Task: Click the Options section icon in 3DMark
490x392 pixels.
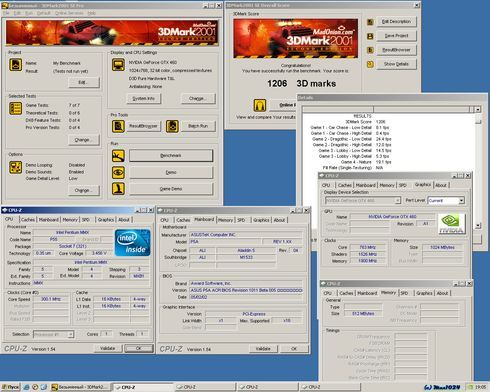Action: (15, 168)
